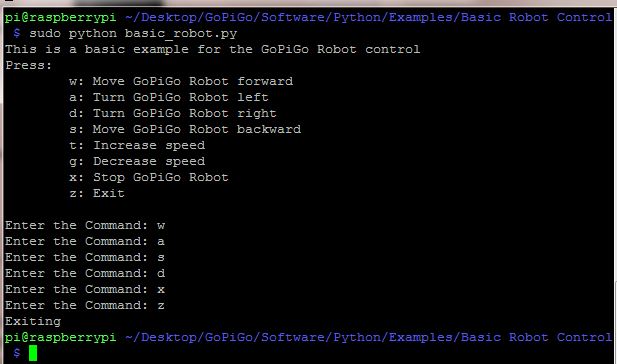617x364 pixels.
Task: Select the 's: Move GoPiGo Robot backward' line
Action: coord(185,129)
